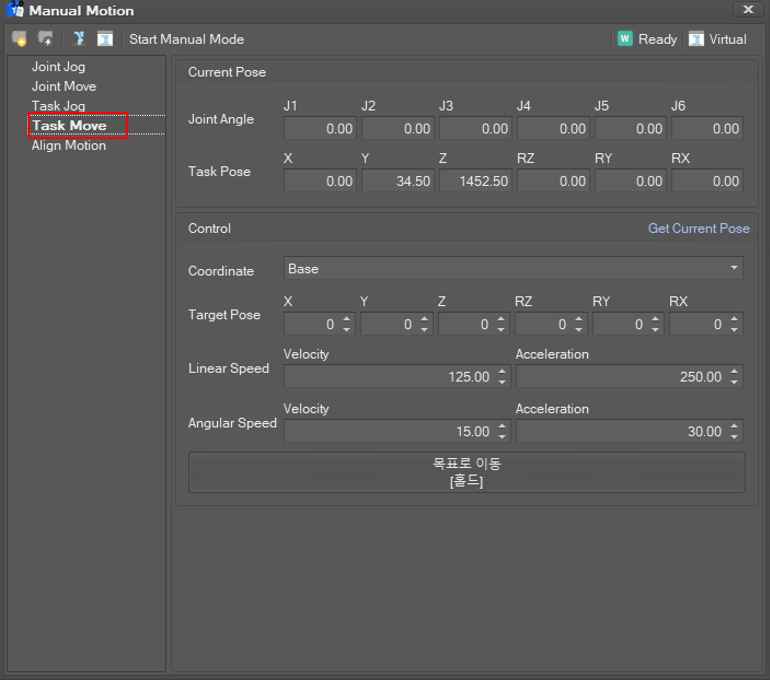Image resolution: width=770 pixels, height=680 pixels.
Task: Decrease Target Pose RX with the down arrow
Action: click(x=734, y=329)
